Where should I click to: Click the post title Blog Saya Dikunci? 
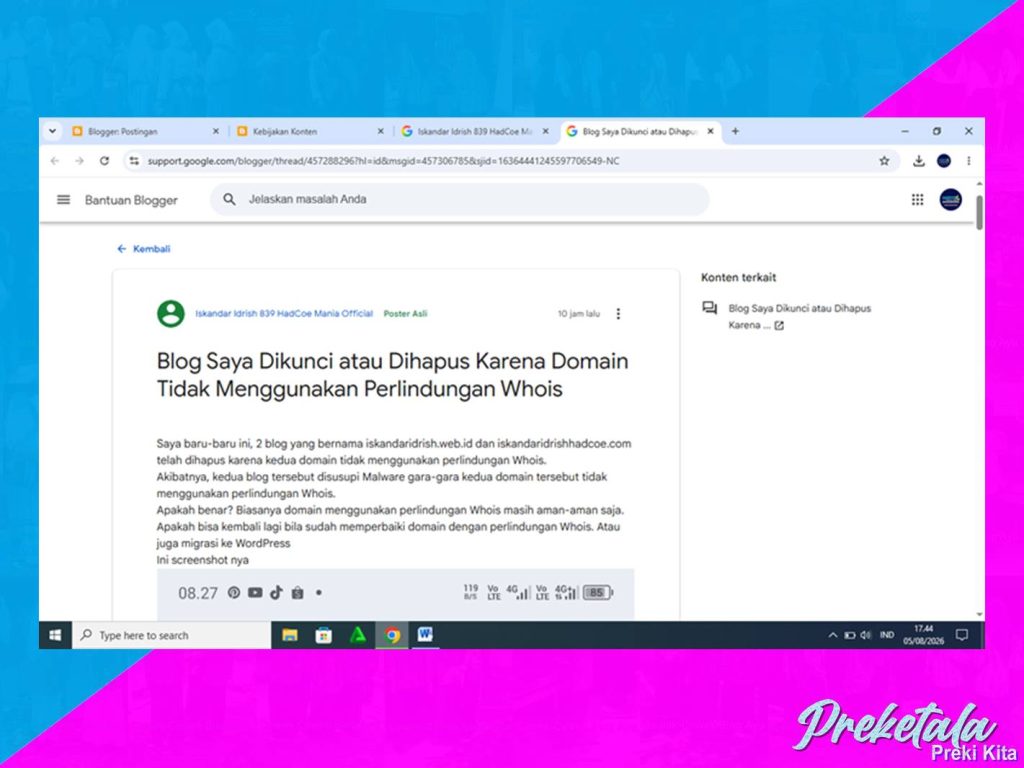click(x=392, y=375)
